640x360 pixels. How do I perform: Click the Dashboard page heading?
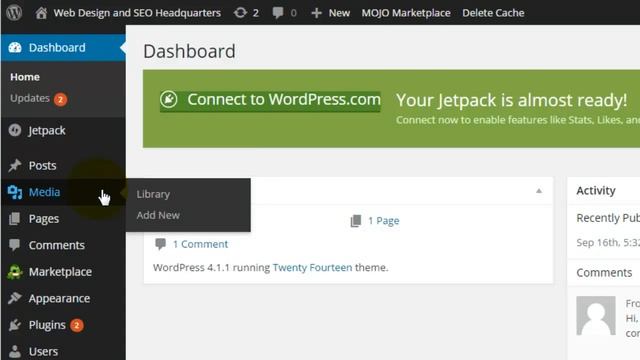189,51
